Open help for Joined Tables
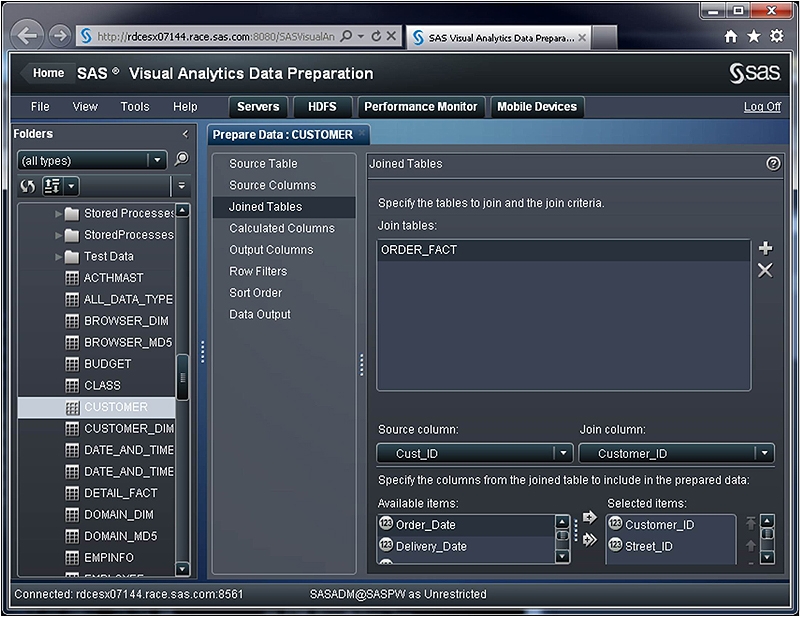The image size is (800, 617). [x=773, y=164]
